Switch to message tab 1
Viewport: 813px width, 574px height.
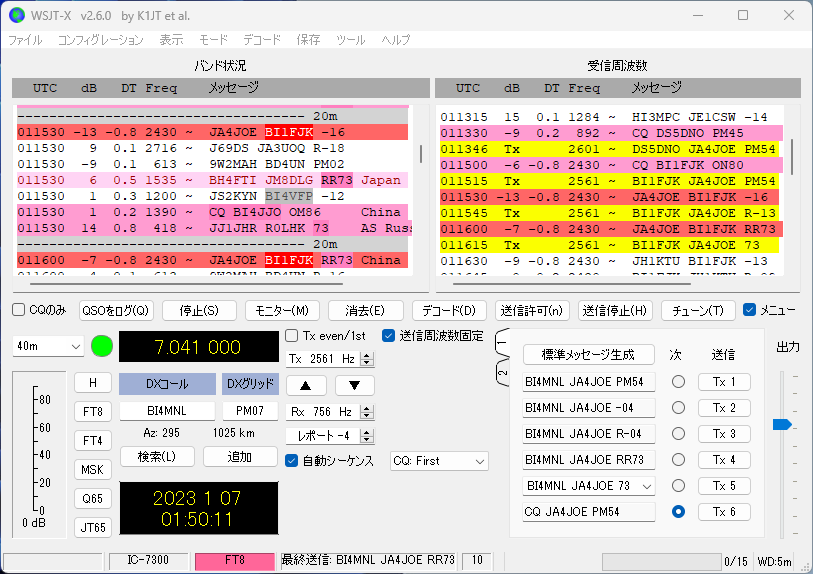coord(502,343)
